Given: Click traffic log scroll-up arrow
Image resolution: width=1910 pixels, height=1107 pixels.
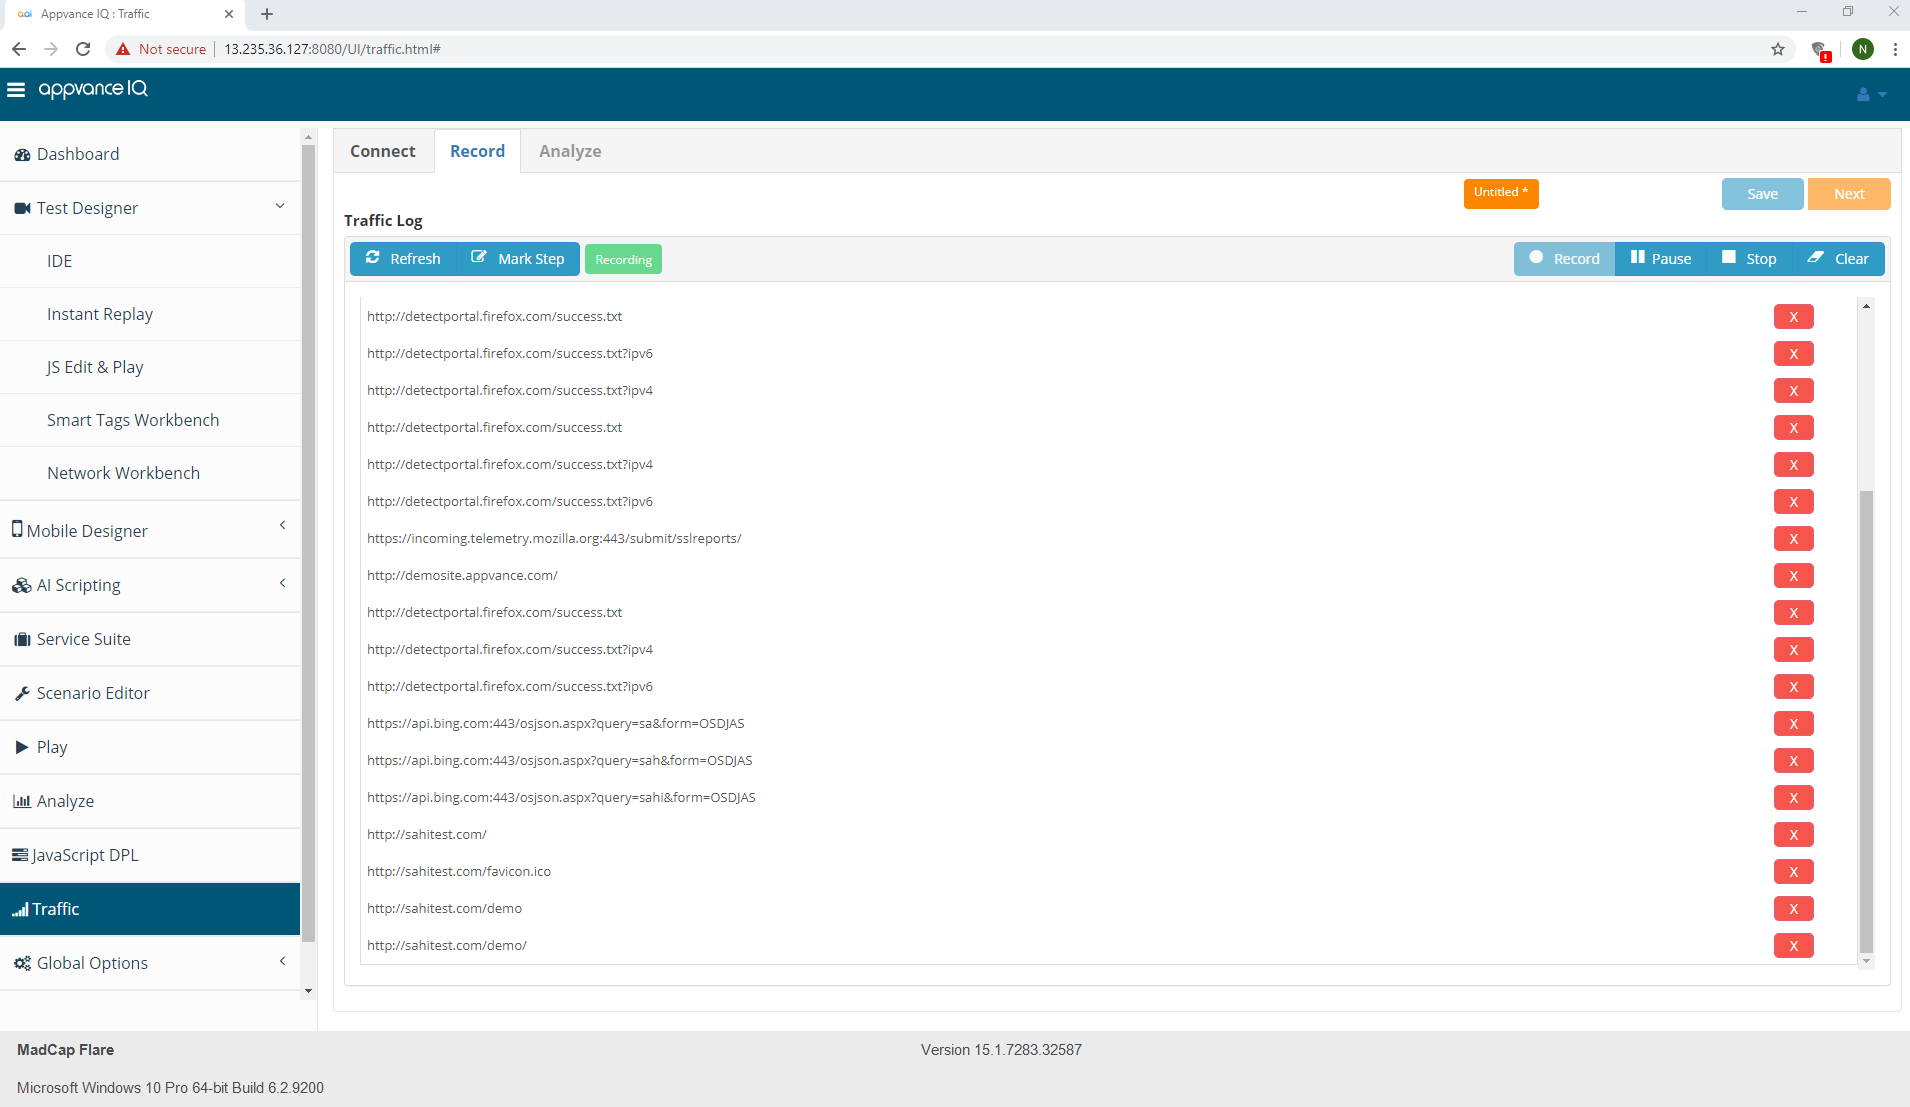Looking at the screenshot, I should pyautogui.click(x=1866, y=306).
